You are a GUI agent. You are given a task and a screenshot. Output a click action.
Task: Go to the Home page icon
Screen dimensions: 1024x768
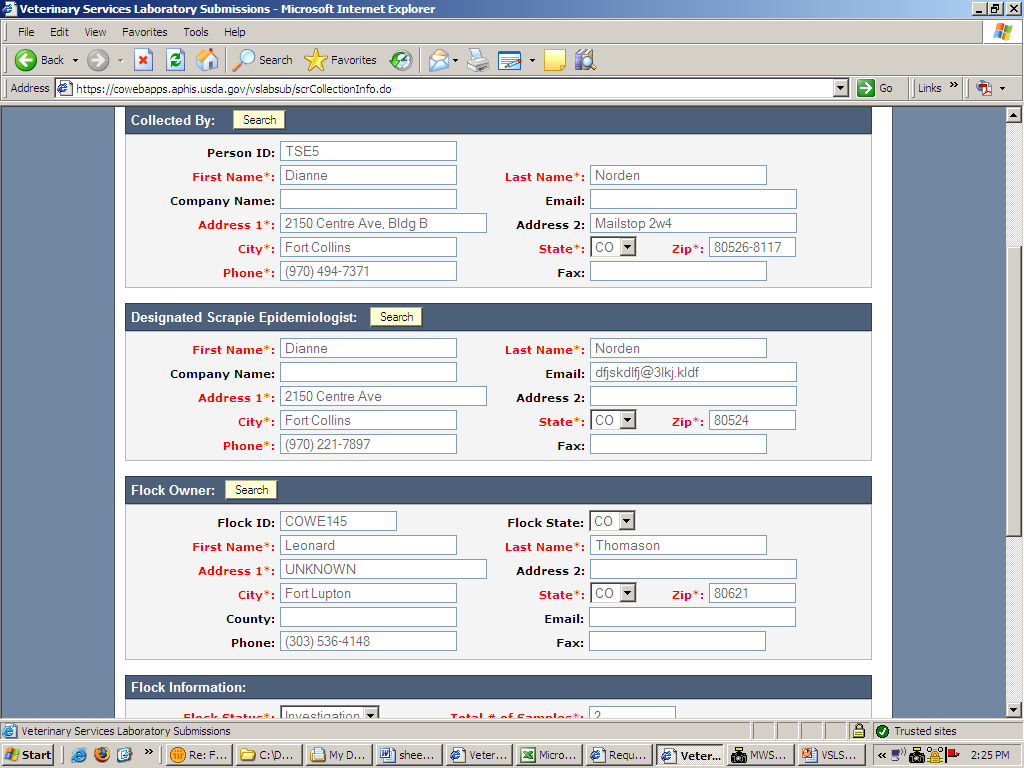(x=207, y=60)
